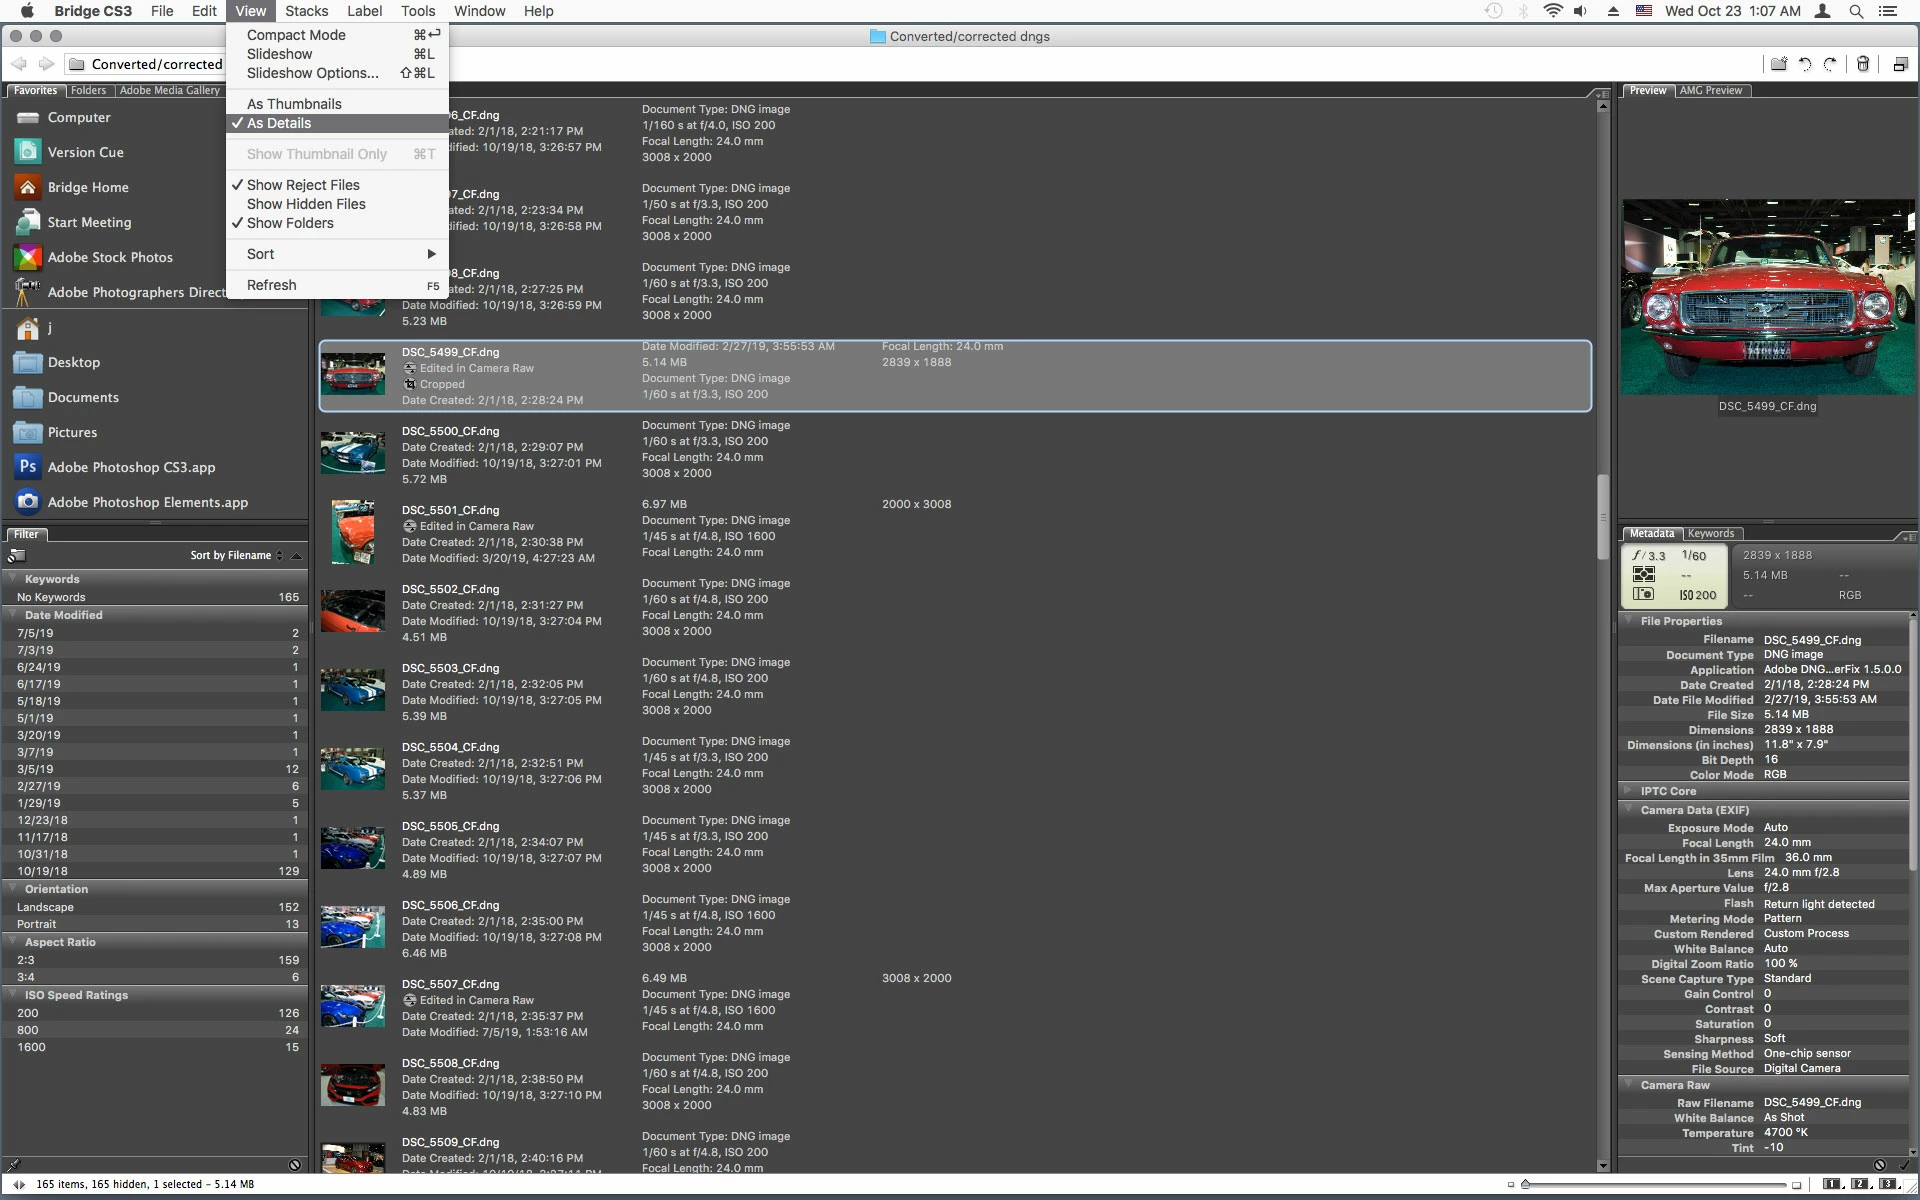Image resolution: width=1920 pixels, height=1200 pixels.
Task: Click the delete item trash icon
Action: tap(1863, 64)
